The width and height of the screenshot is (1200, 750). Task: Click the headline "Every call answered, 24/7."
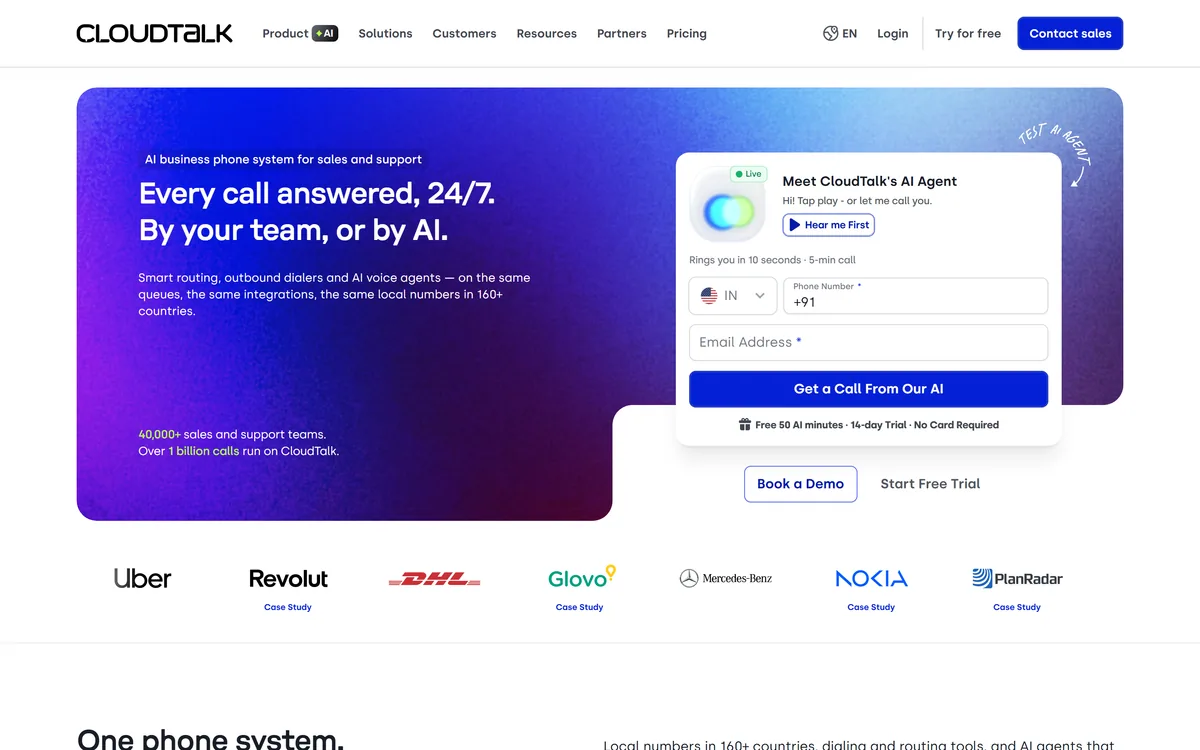click(x=317, y=193)
